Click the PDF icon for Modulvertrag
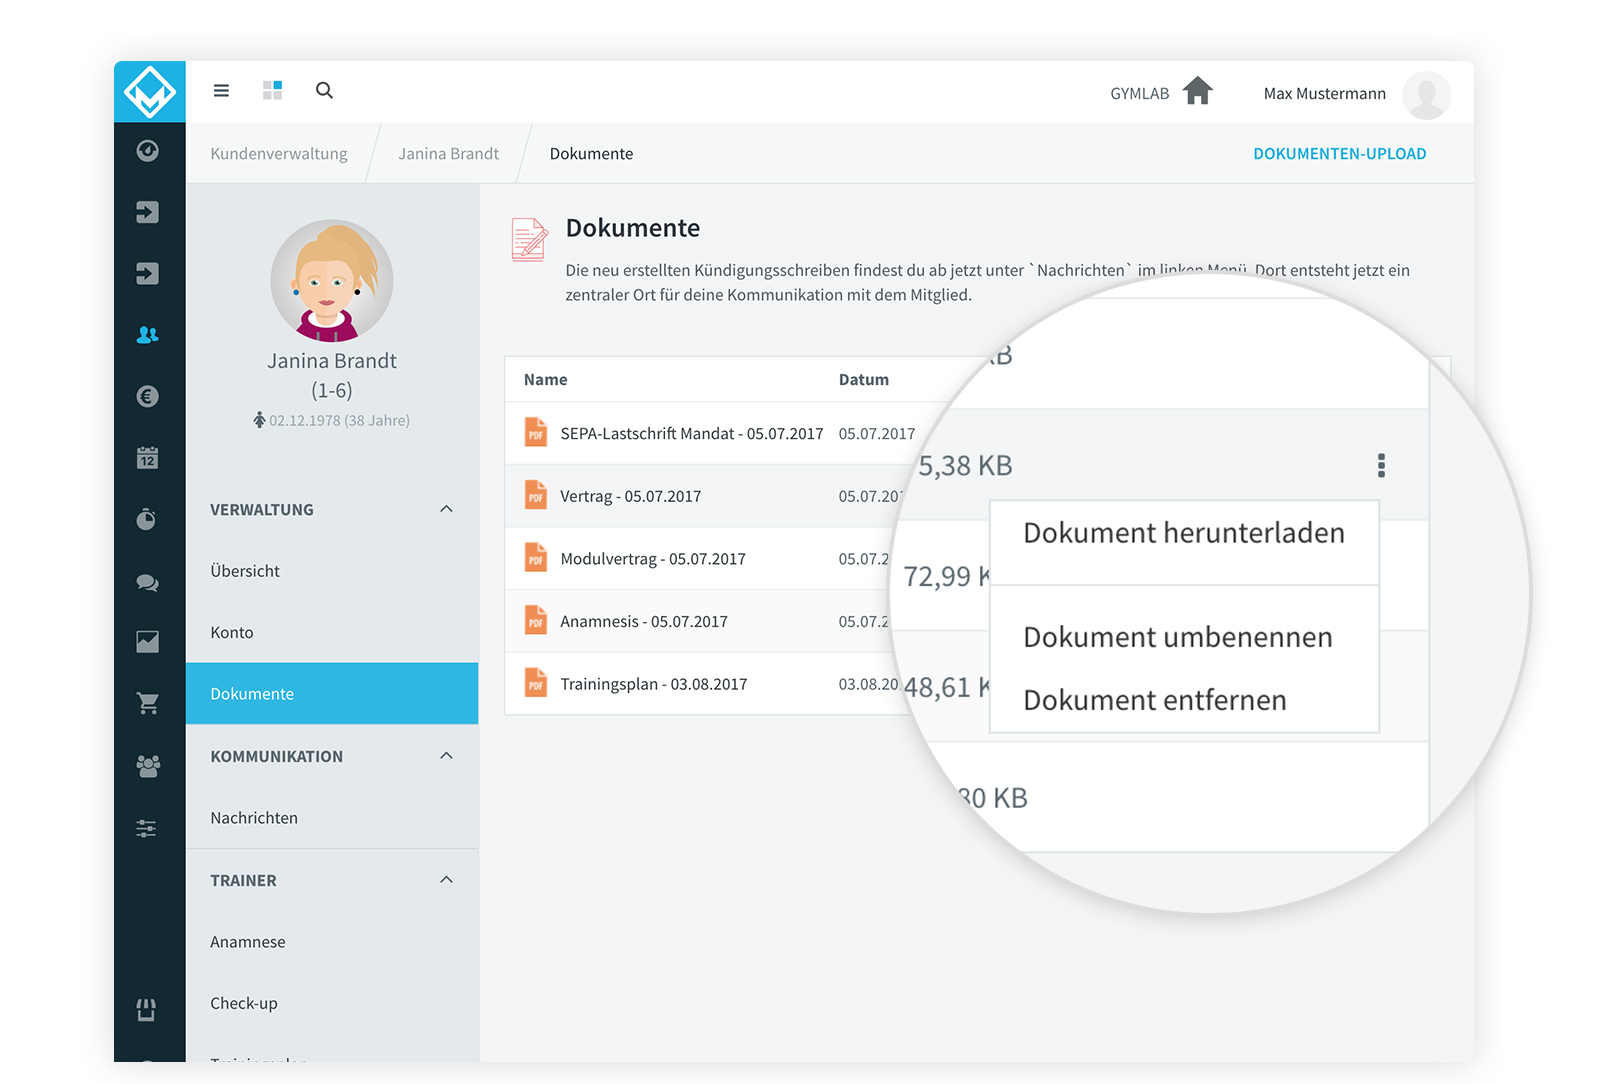Screen dimensions: 1600x1084 [x=536, y=557]
